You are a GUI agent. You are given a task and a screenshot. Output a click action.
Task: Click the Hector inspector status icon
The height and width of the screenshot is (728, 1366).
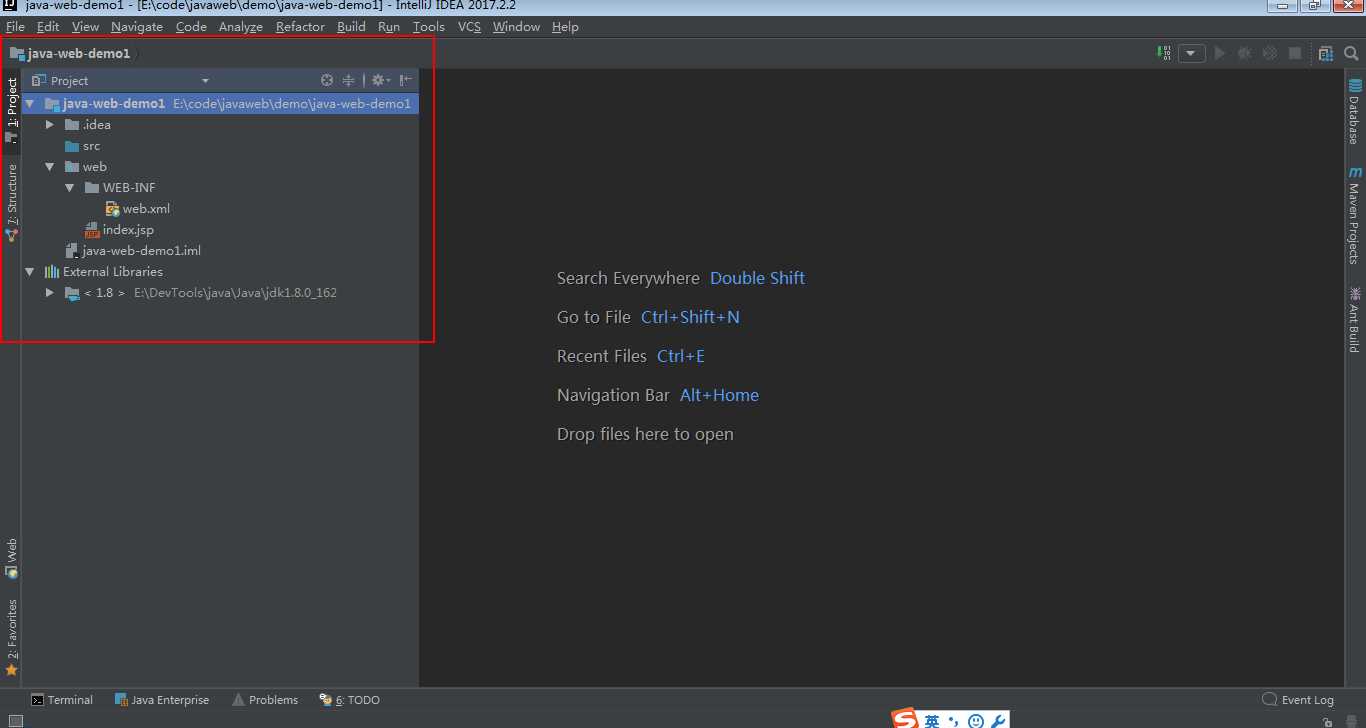pyautogui.click(x=1353, y=721)
